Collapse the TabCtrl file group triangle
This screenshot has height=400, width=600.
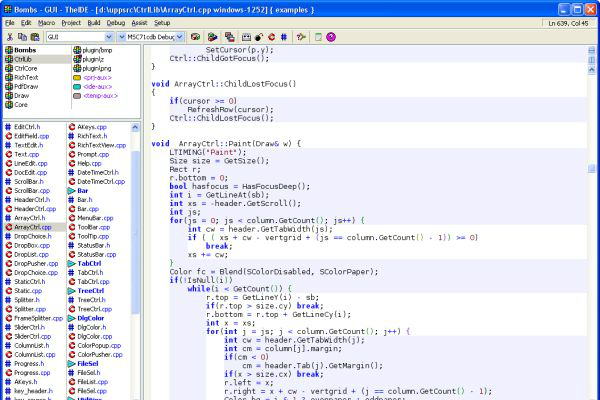click(x=72, y=263)
